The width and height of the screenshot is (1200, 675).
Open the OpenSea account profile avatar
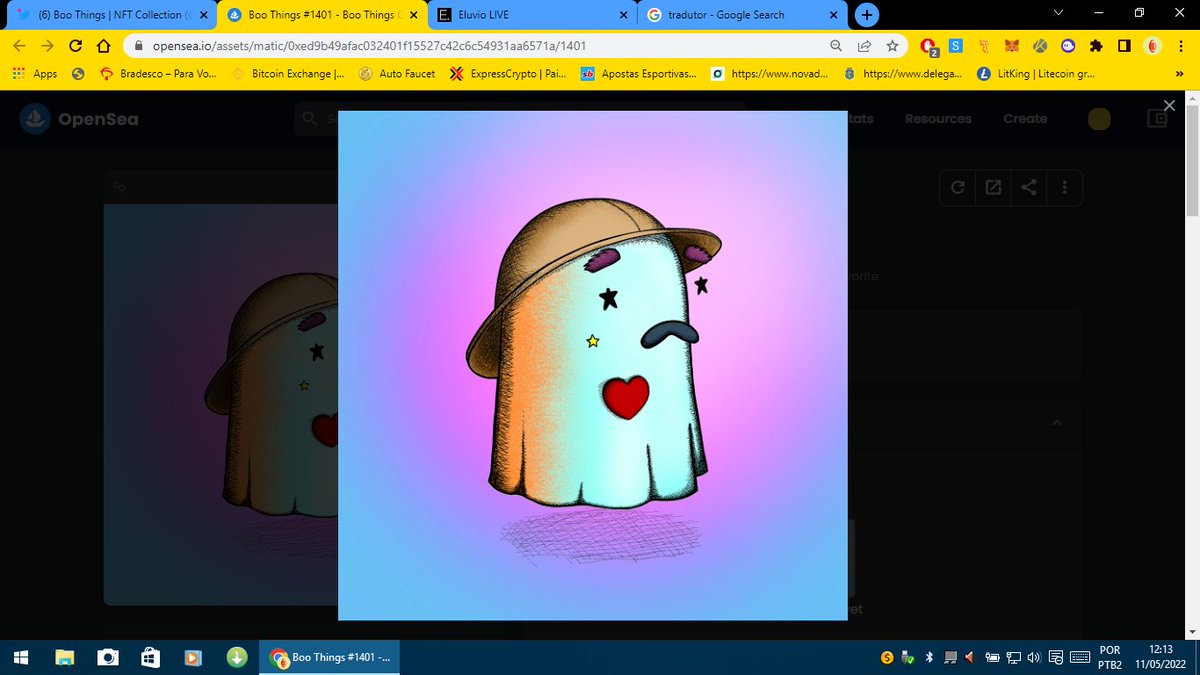pos(1100,119)
